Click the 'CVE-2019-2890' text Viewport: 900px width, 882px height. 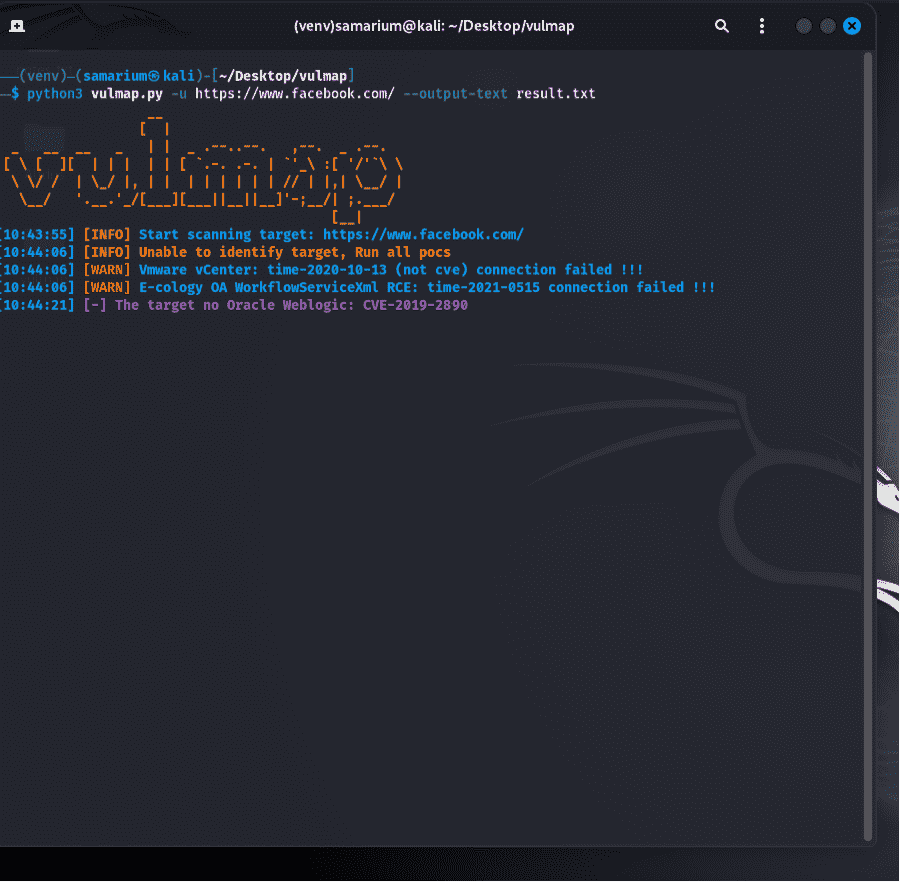tap(415, 305)
